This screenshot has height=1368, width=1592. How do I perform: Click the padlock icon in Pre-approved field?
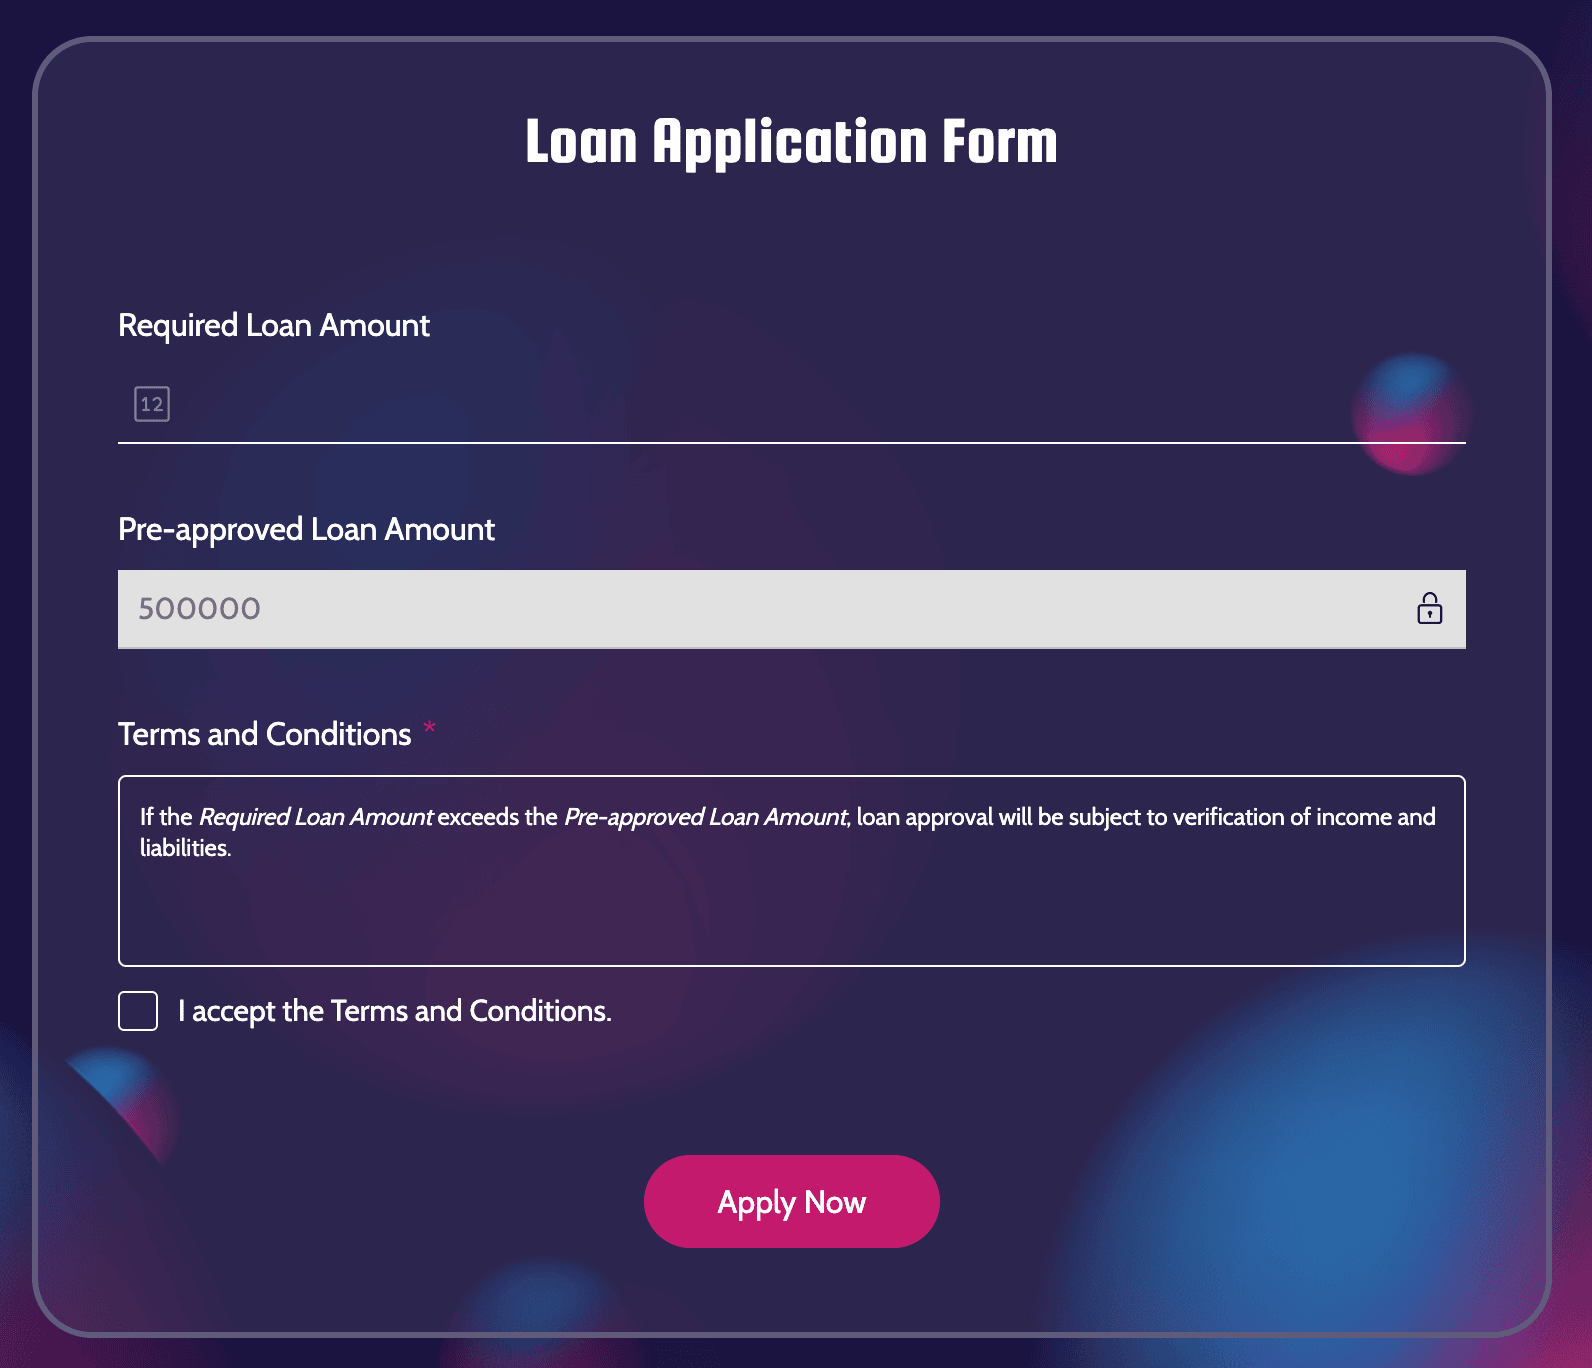click(x=1429, y=608)
